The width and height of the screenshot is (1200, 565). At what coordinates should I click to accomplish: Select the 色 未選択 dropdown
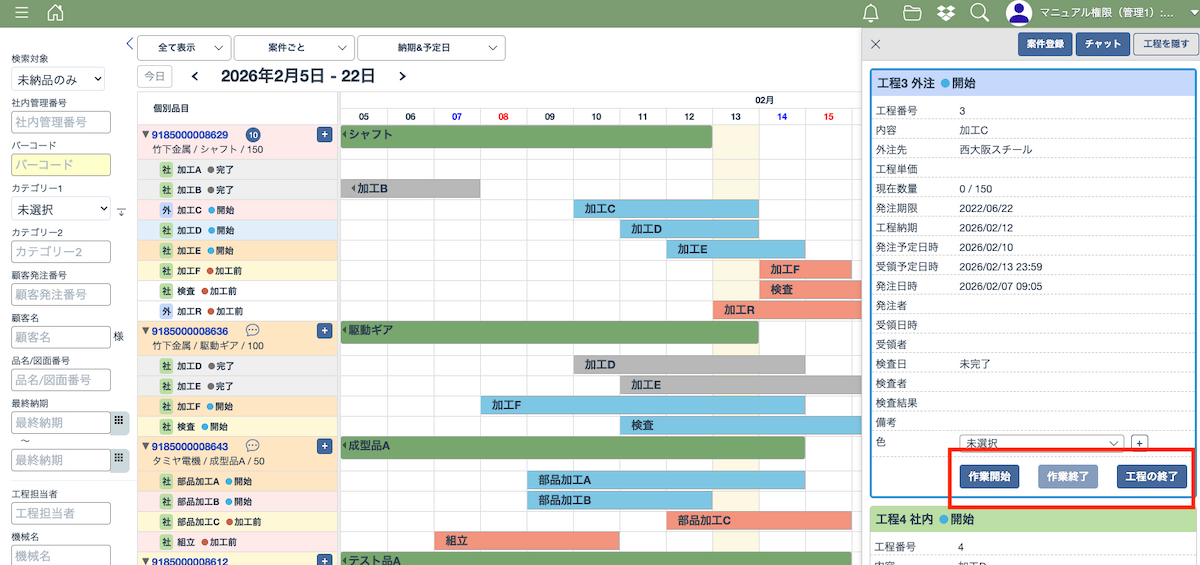1041,442
